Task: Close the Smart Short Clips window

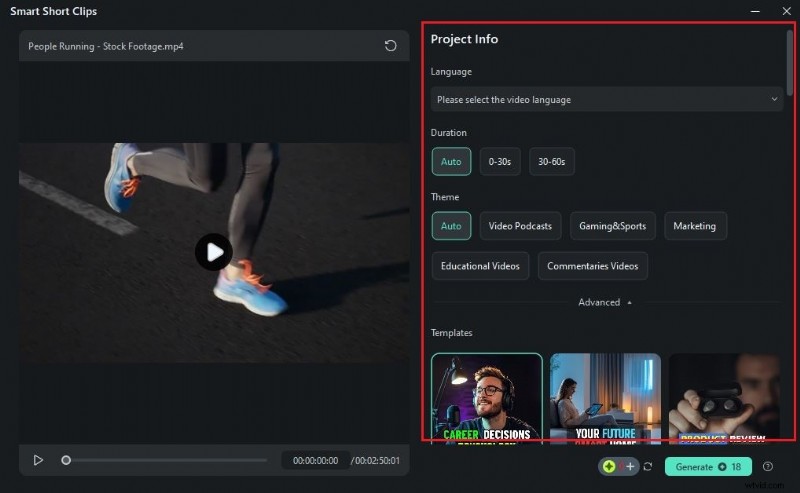Action: (783, 11)
